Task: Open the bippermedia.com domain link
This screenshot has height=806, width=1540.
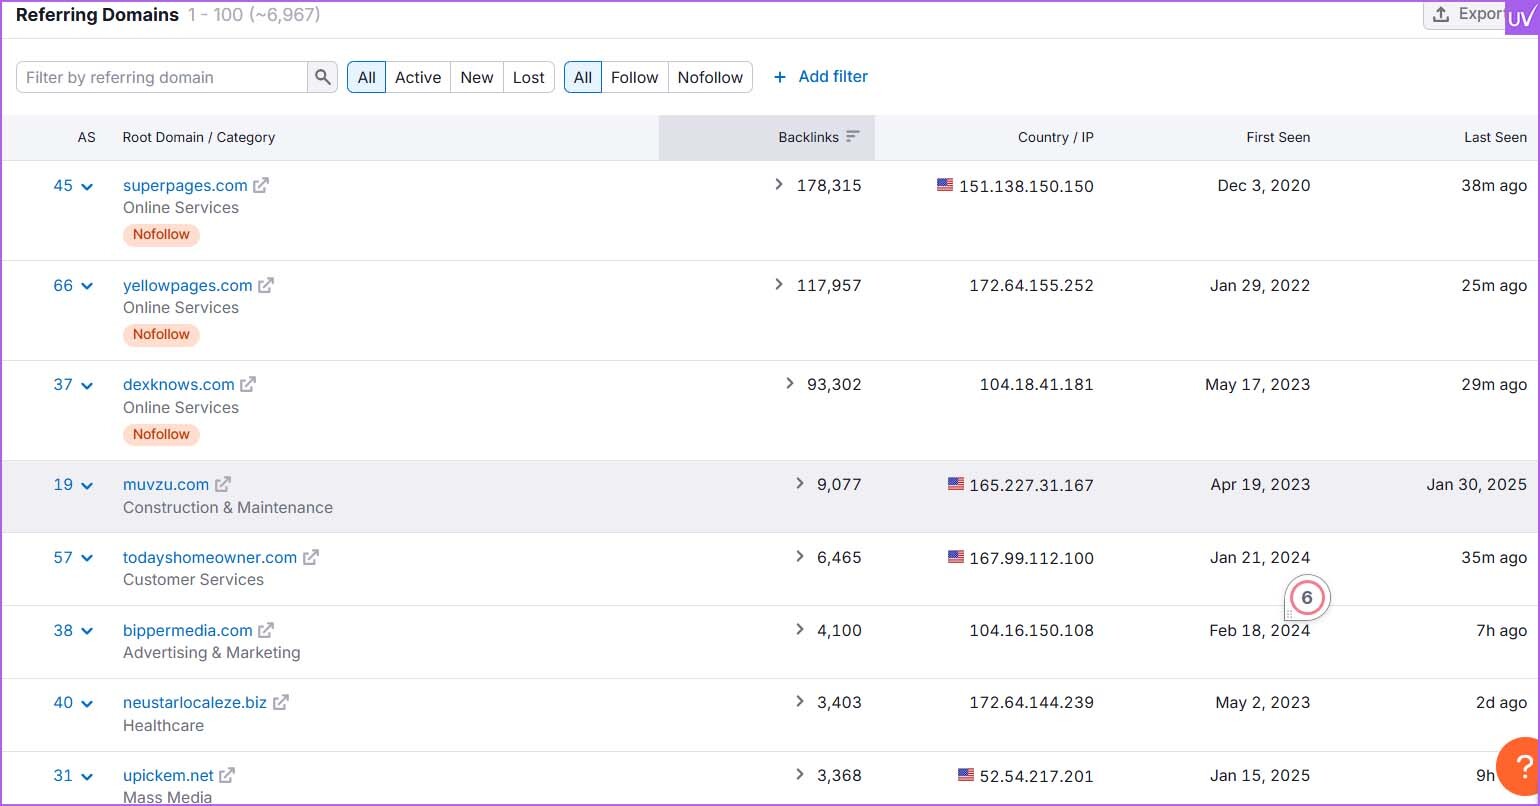Action: (x=187, y=630)
